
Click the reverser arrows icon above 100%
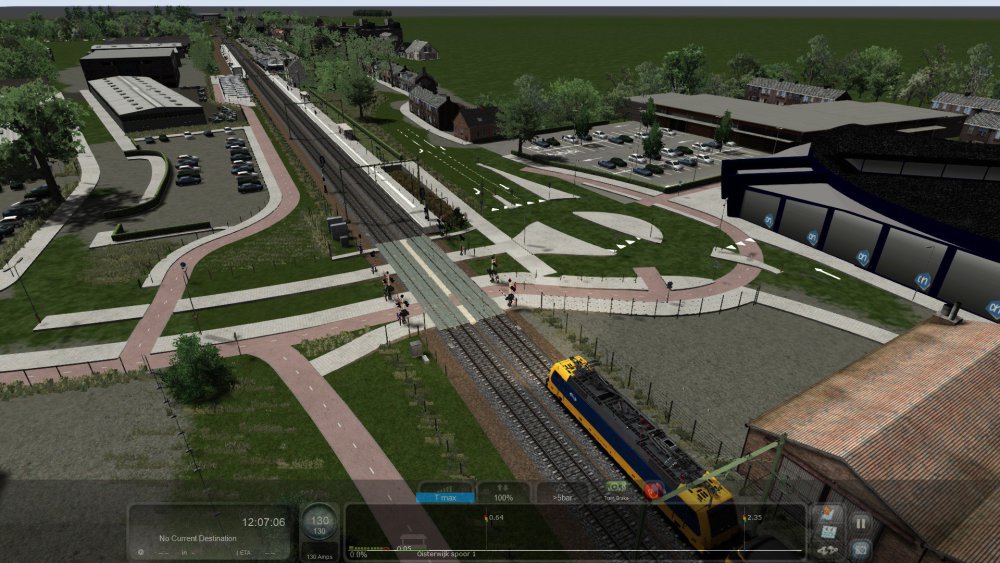(x=503, y=487)
